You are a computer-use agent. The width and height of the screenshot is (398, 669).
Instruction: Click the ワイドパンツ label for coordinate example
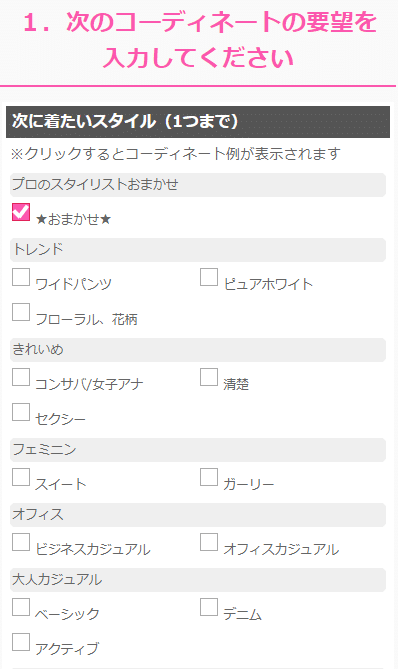[73, 284]
